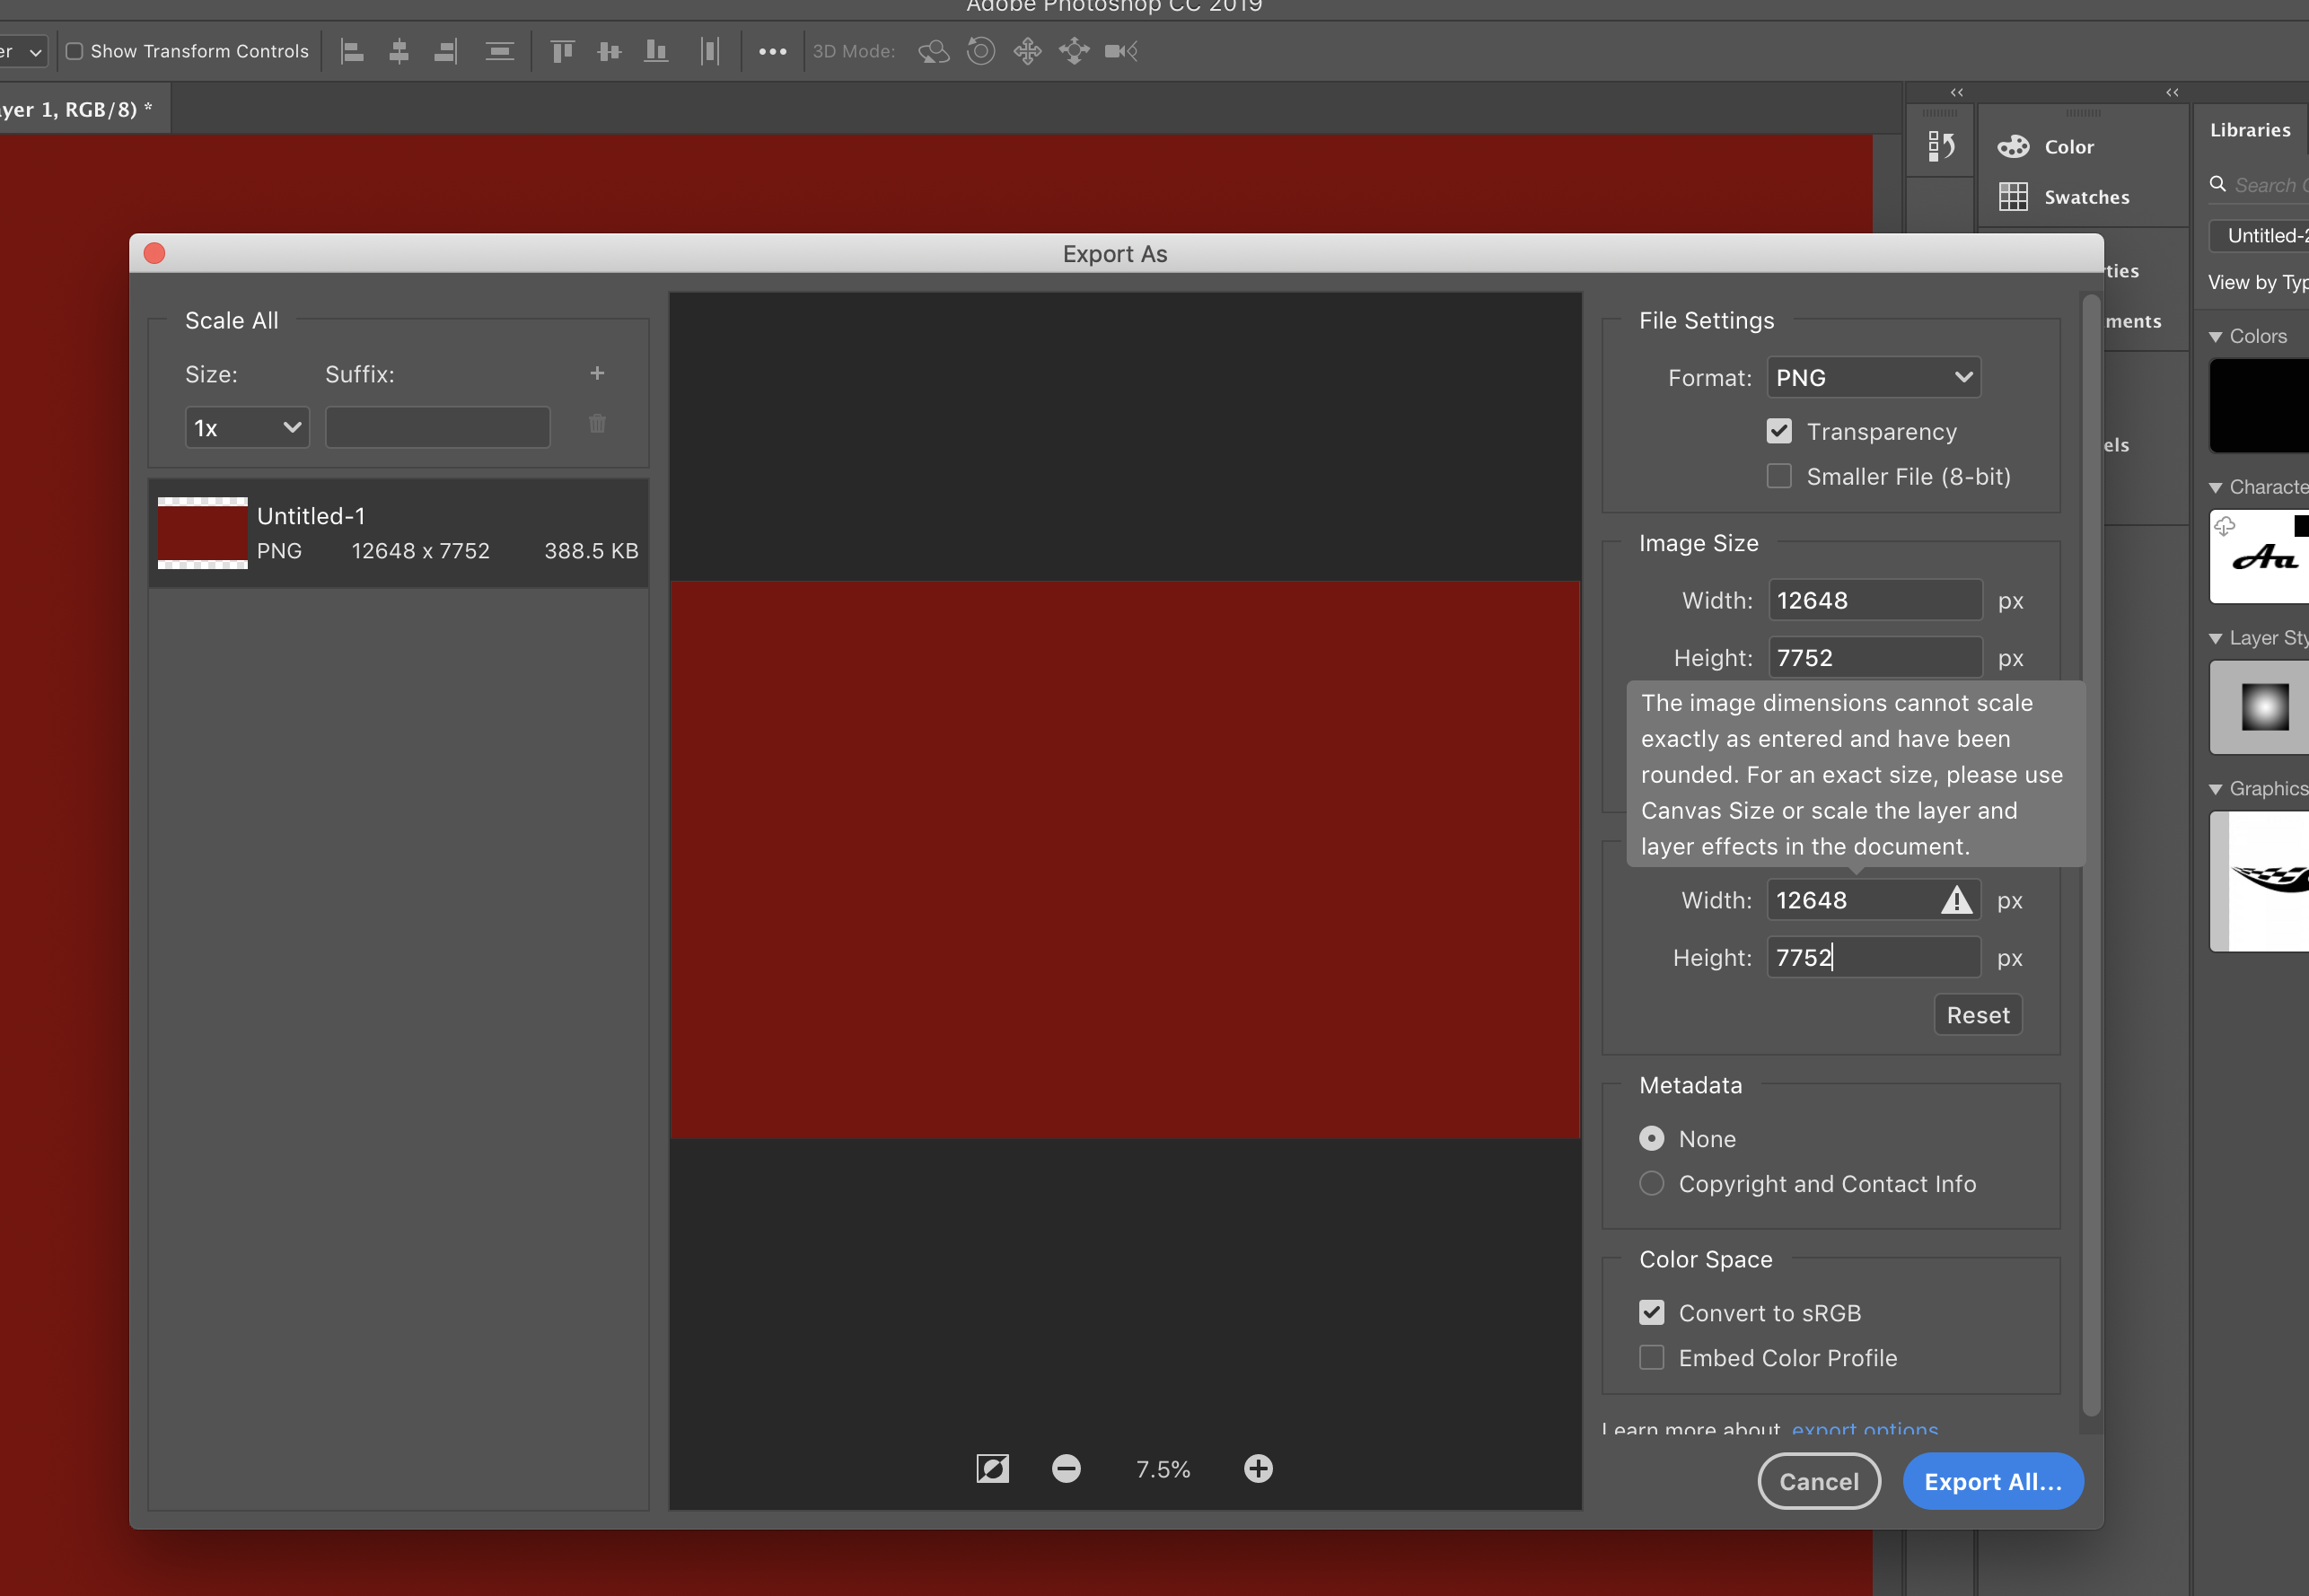Screen dimensions: 2309x1596
Task: Add a new export scale with plus icon
Action: tap(597, 373)
